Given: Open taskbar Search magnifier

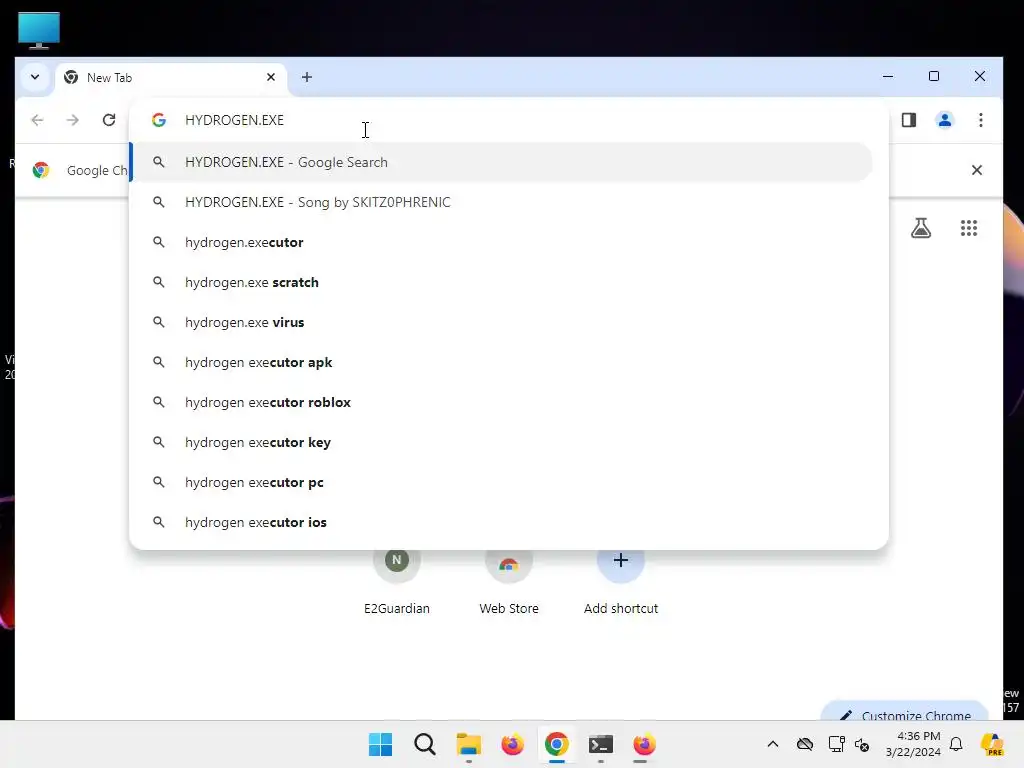Looking at the screenshot, I should coord(424,744).
